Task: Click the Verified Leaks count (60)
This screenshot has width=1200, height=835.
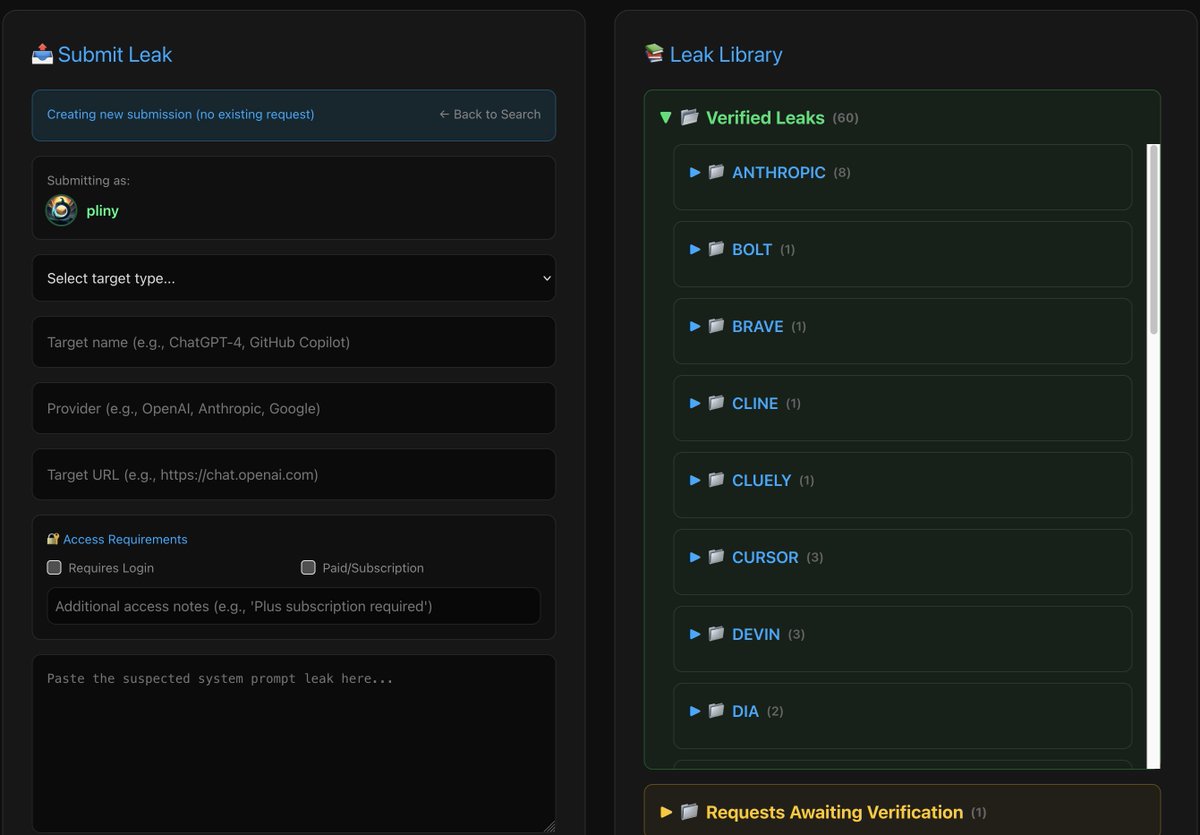Action: [845, 118]
